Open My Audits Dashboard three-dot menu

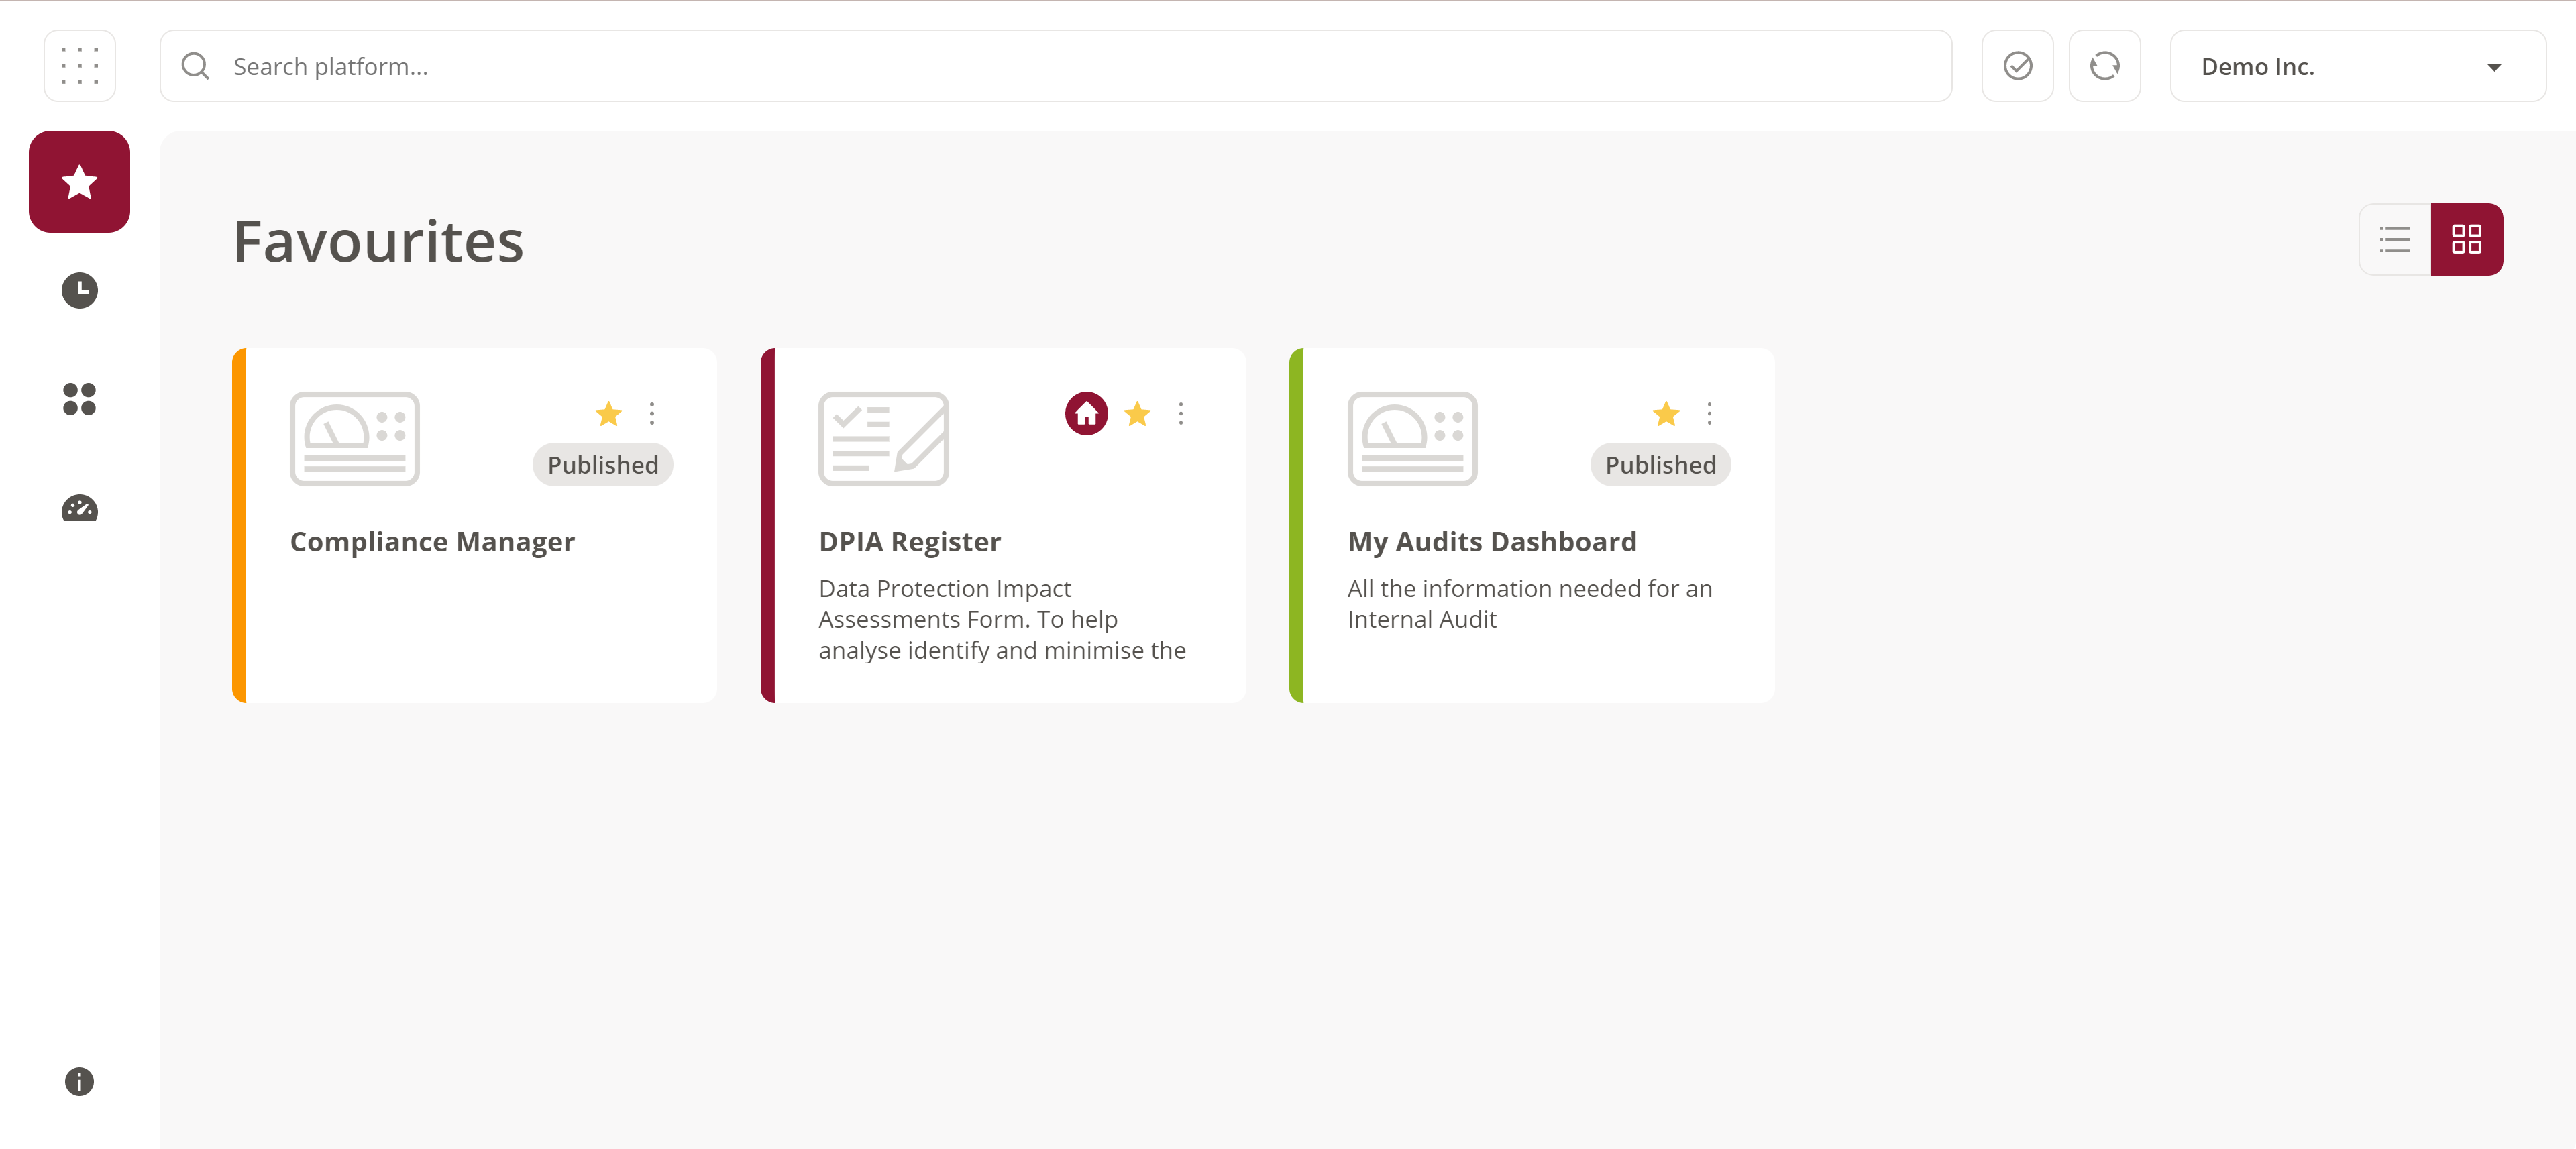(1709, 413)
